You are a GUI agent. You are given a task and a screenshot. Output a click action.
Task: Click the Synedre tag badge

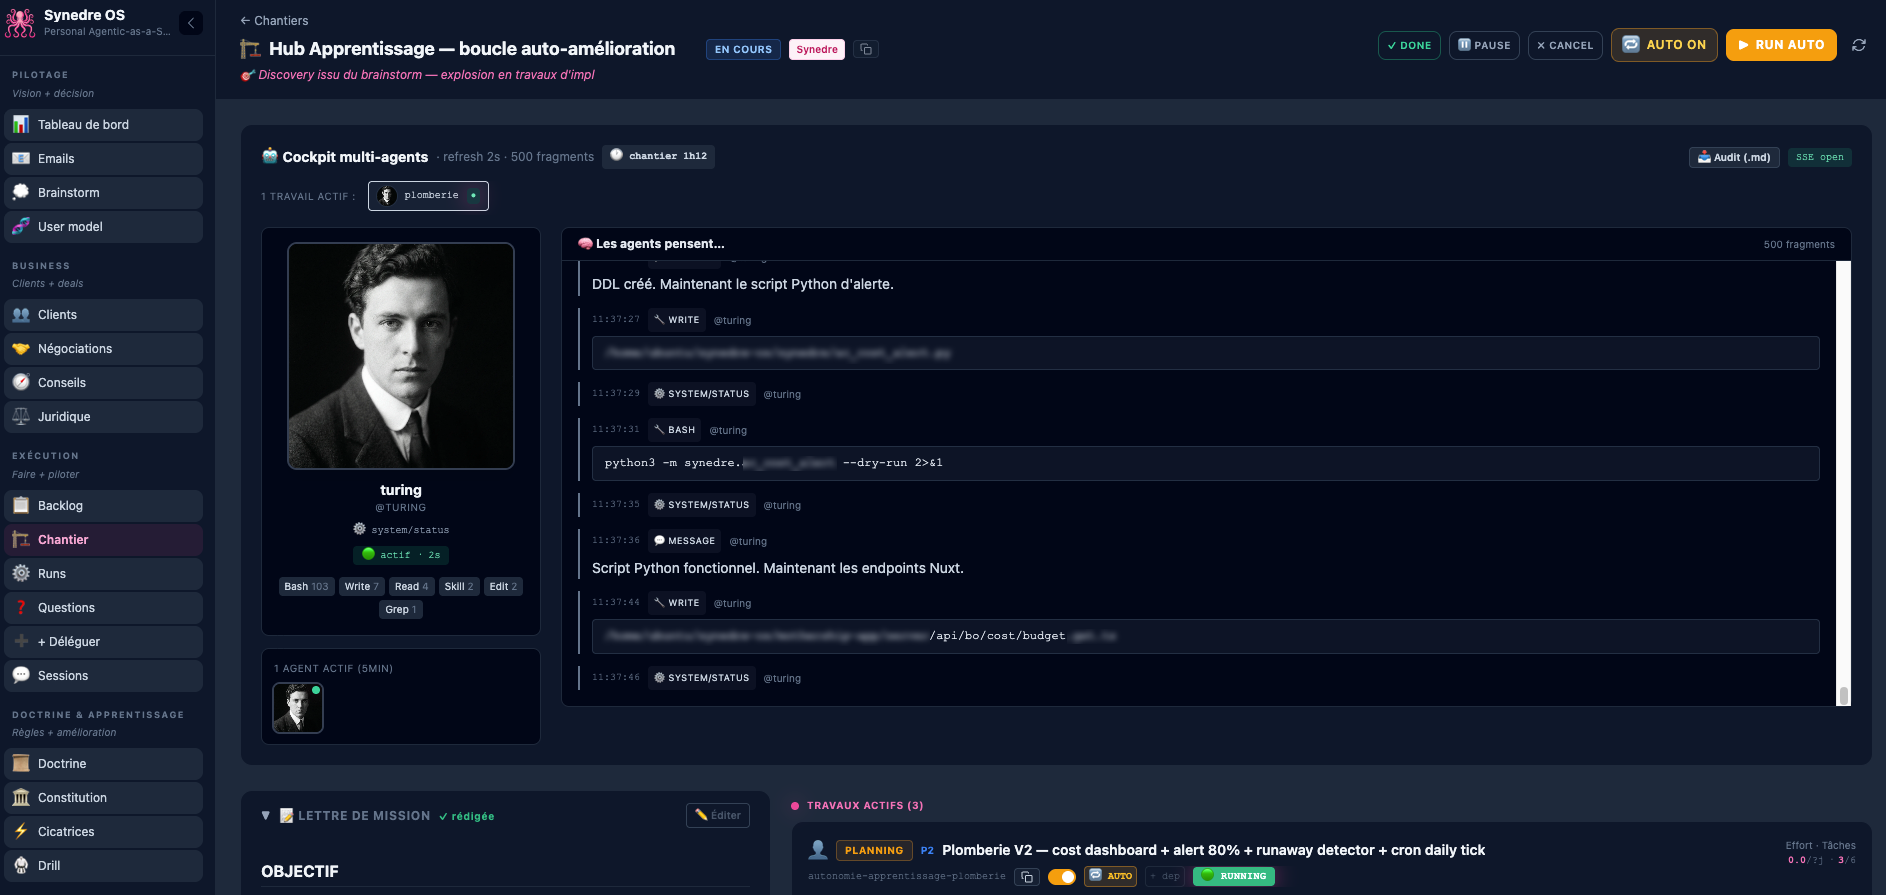pyautogui.click(x=817, y=49)
